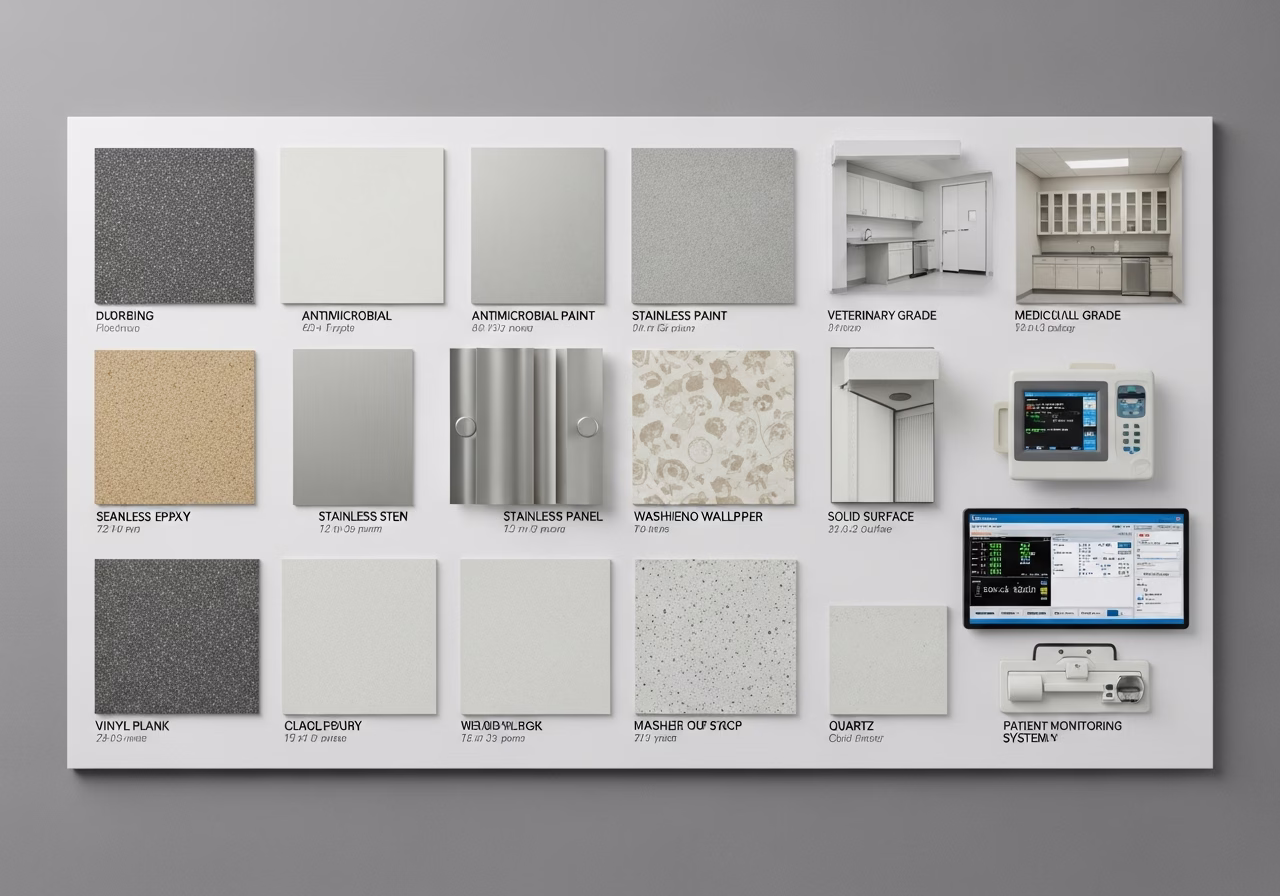The width and height of the screenshot is (1280, 896).
Task: Pick the white ANTIMICROBIAL swatch
Action: pos(362,226)
